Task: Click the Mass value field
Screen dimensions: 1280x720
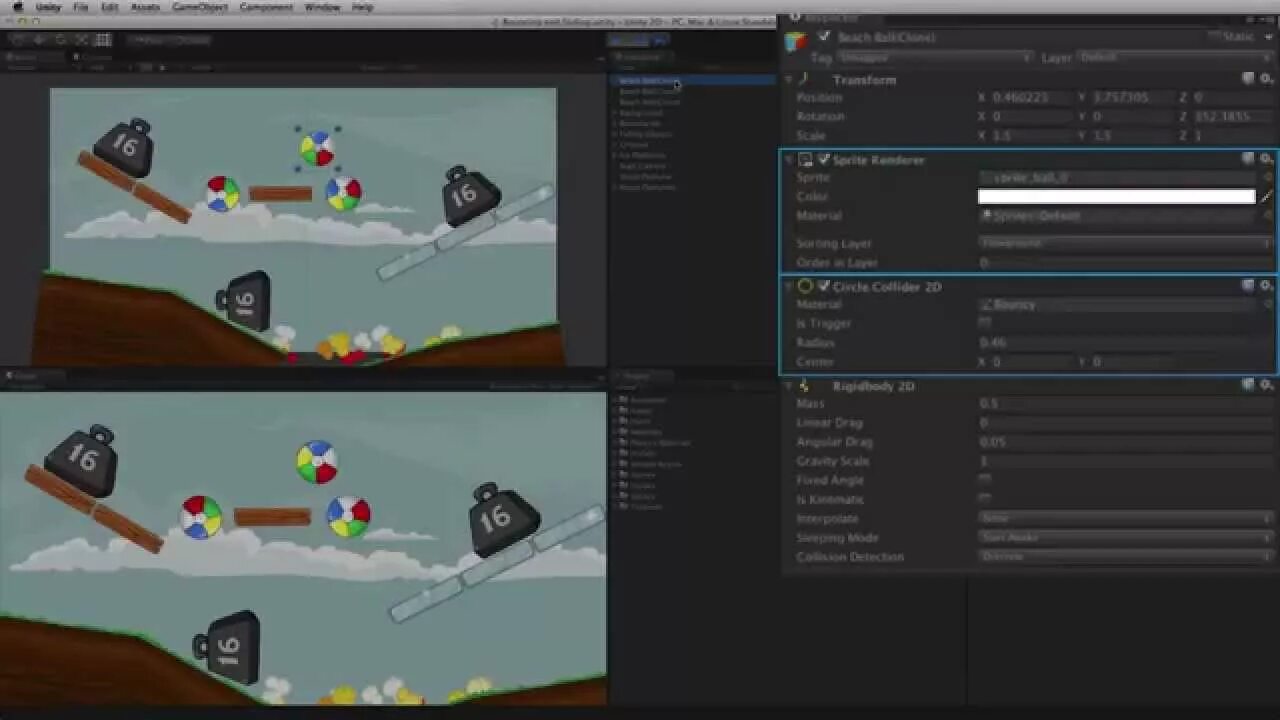Action: (1125, 404)
